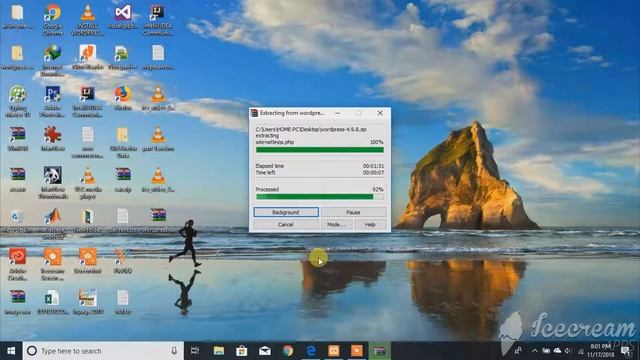Open the Action Center notifications icon

626,351
